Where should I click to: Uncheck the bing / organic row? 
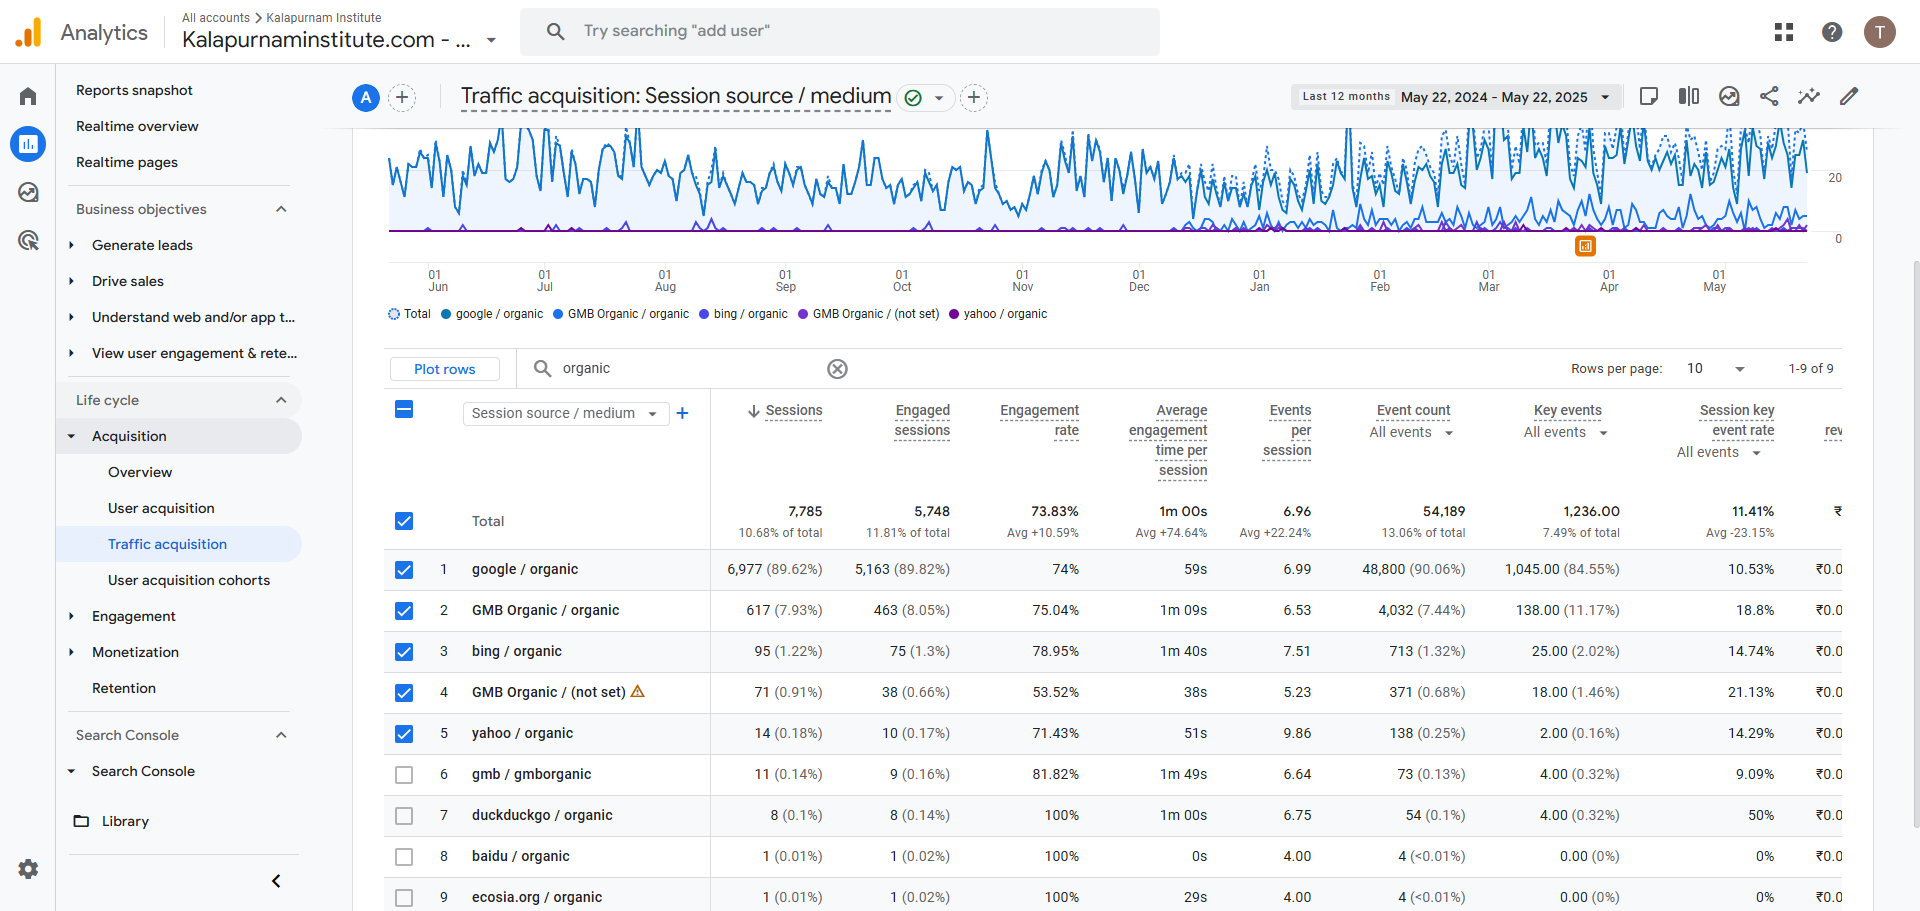tap(404, 652)
